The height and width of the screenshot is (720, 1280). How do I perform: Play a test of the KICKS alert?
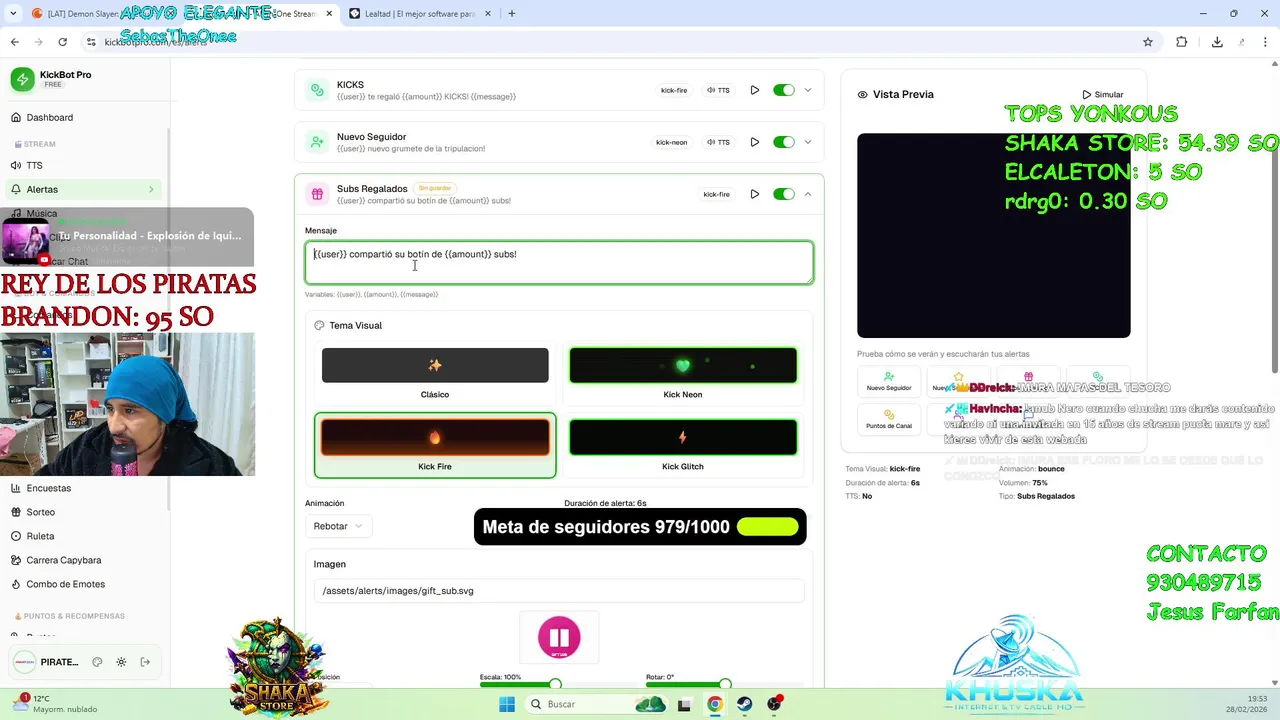755,90
